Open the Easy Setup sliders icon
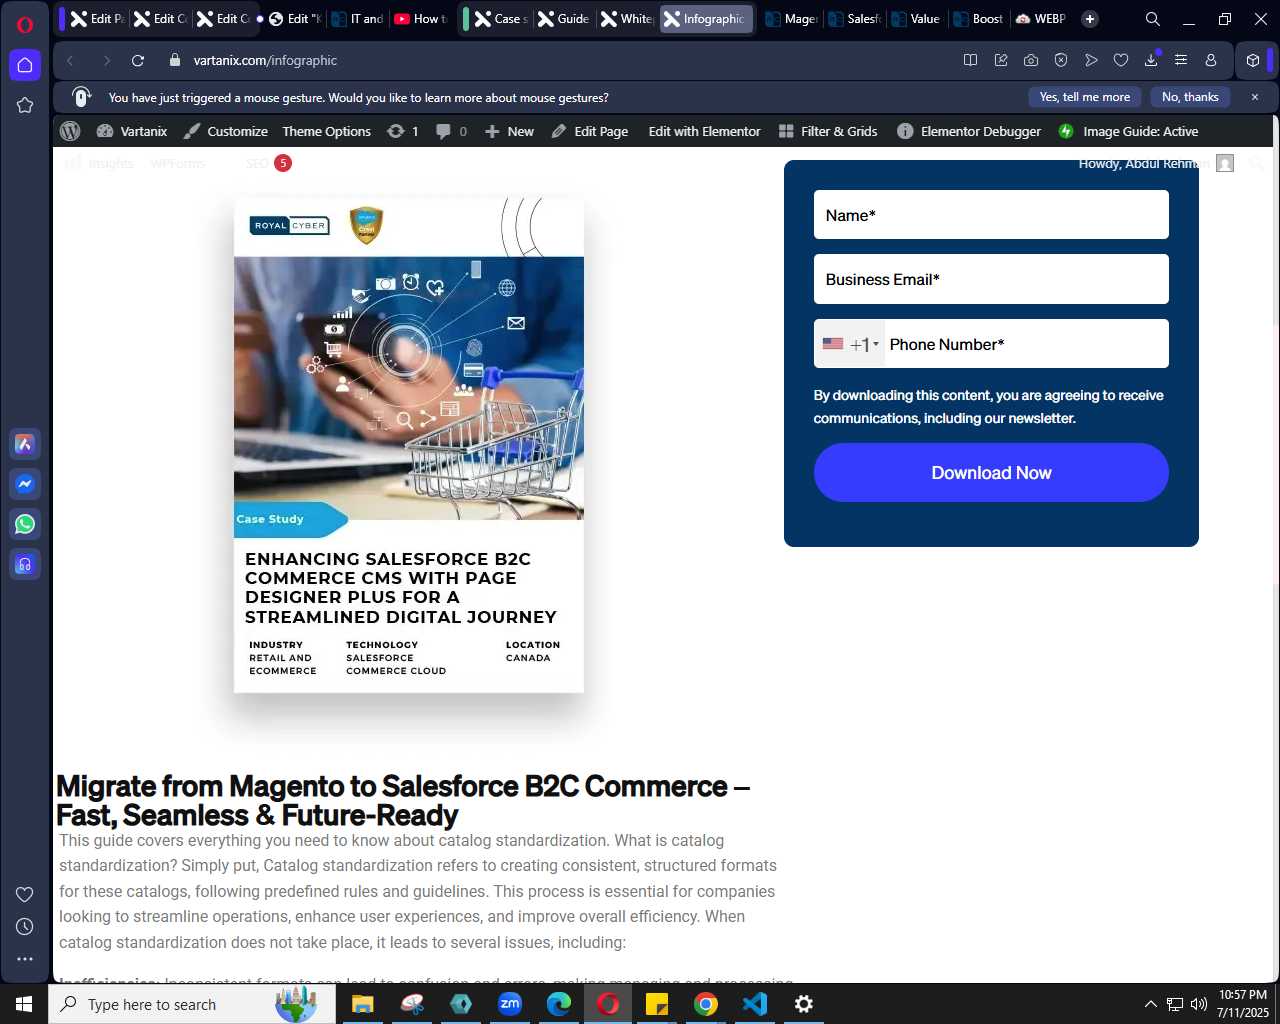This screenshot has height=1024, width=1280. pyautogui.click(x=1181, y=60)
